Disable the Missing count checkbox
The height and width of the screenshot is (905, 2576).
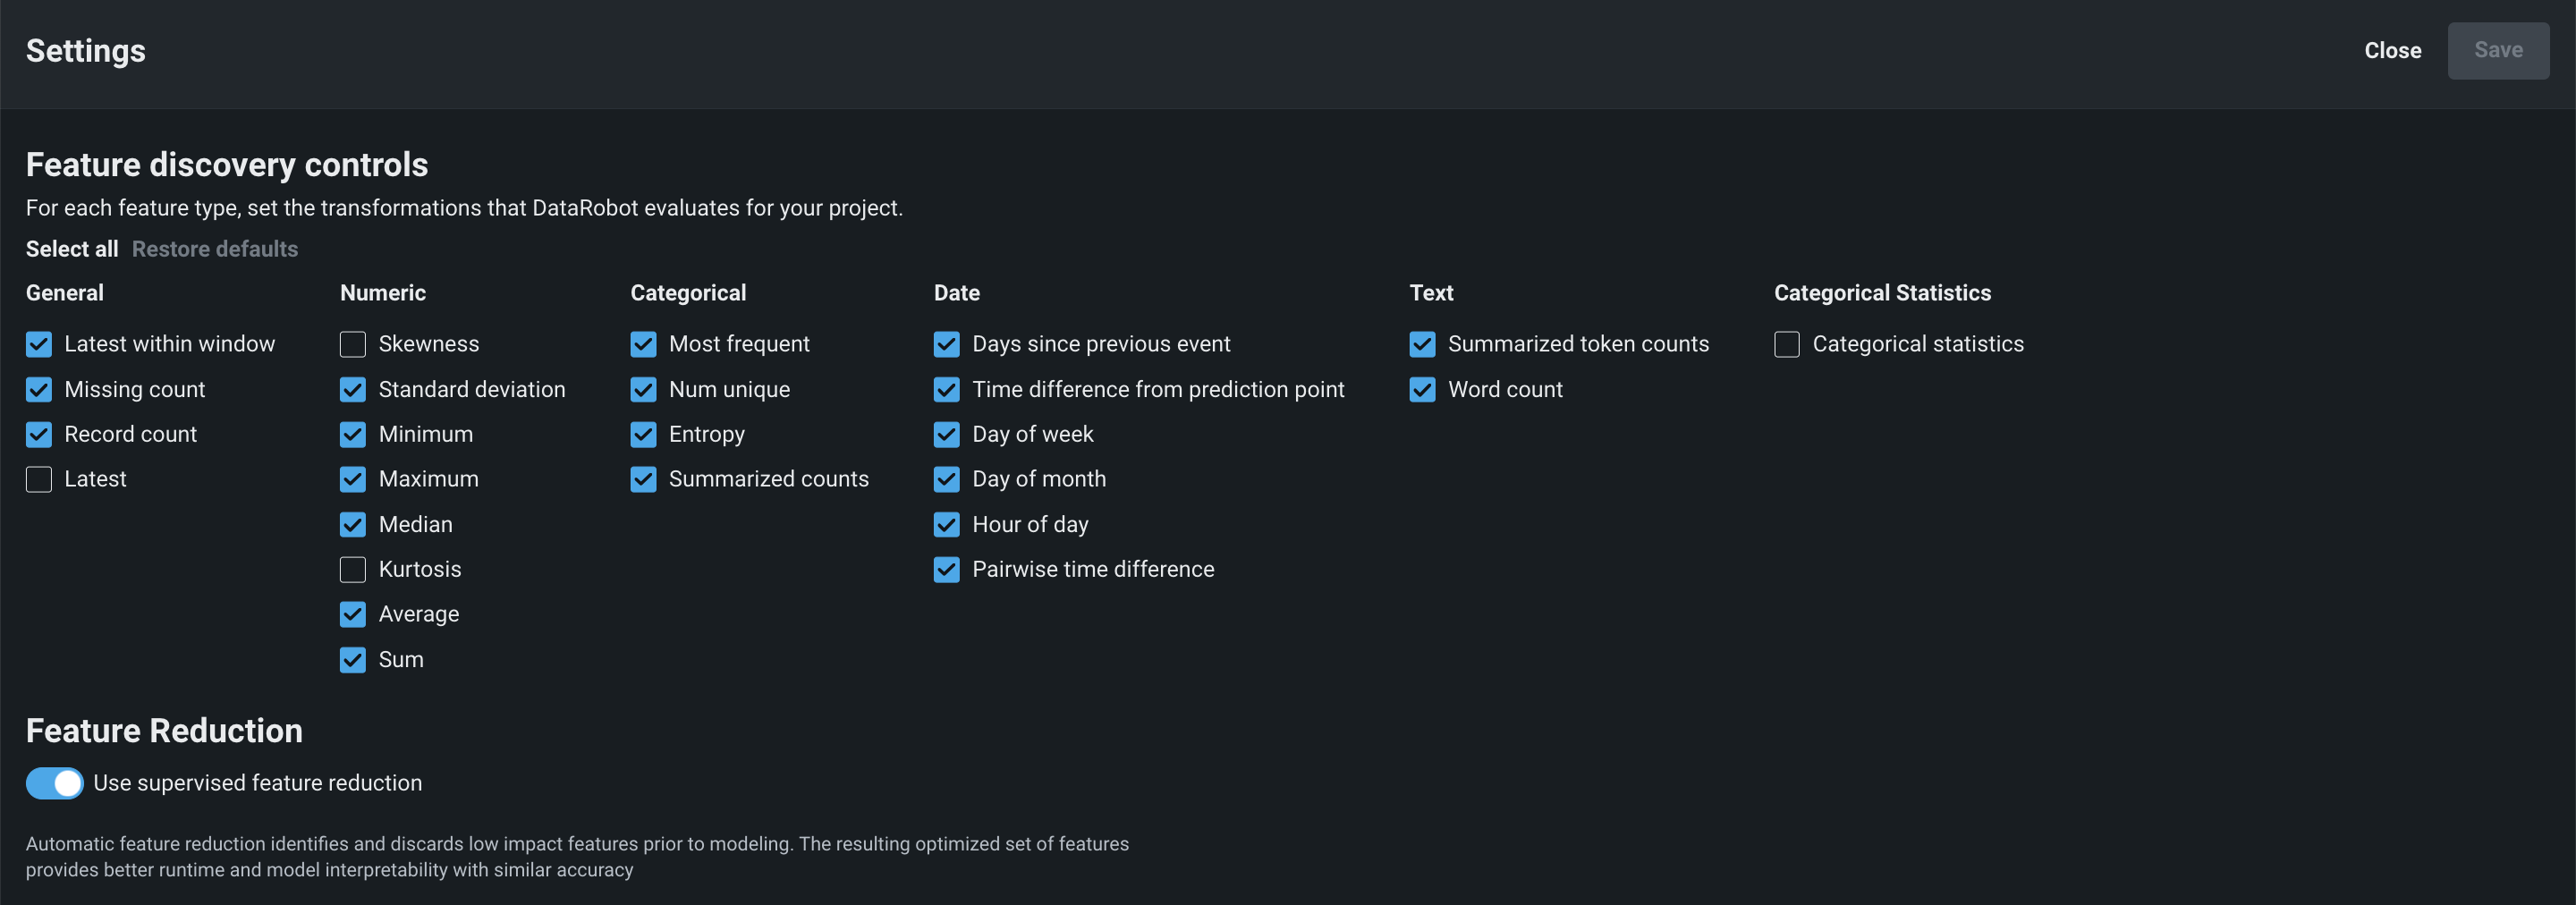click(x=38, y=389)
